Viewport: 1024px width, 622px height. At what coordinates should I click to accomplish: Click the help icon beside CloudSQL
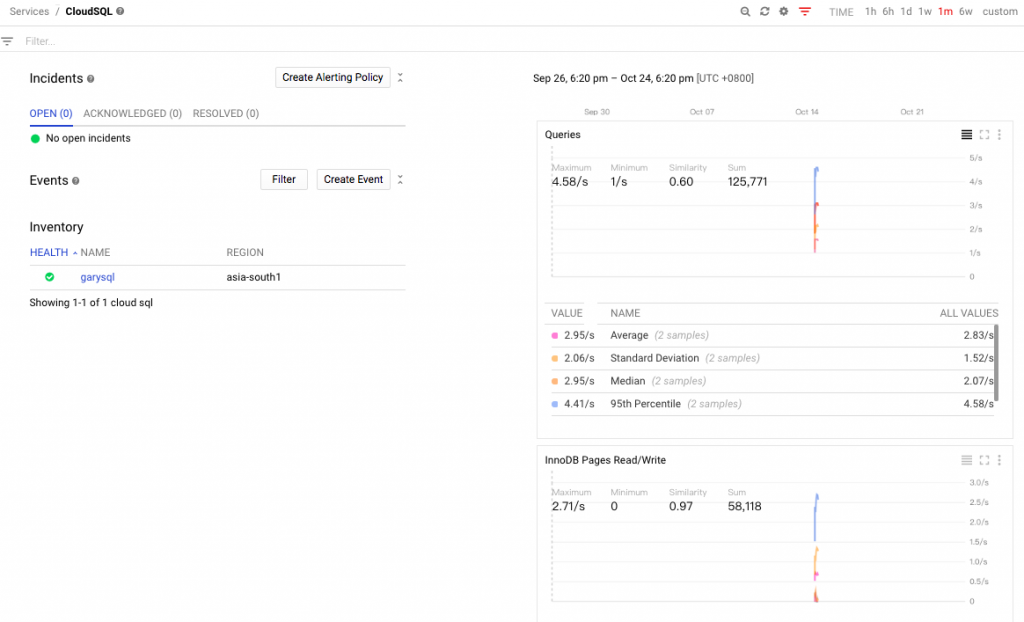pos(120,11)
